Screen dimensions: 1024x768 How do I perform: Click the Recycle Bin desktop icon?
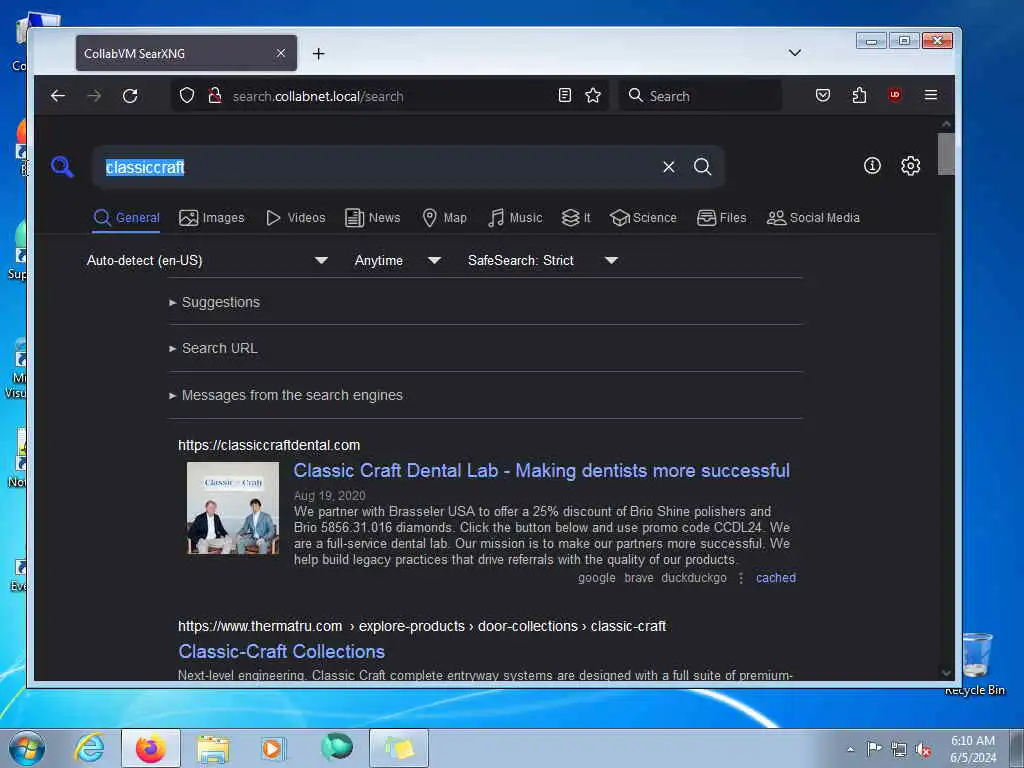[x=976, y=662]
